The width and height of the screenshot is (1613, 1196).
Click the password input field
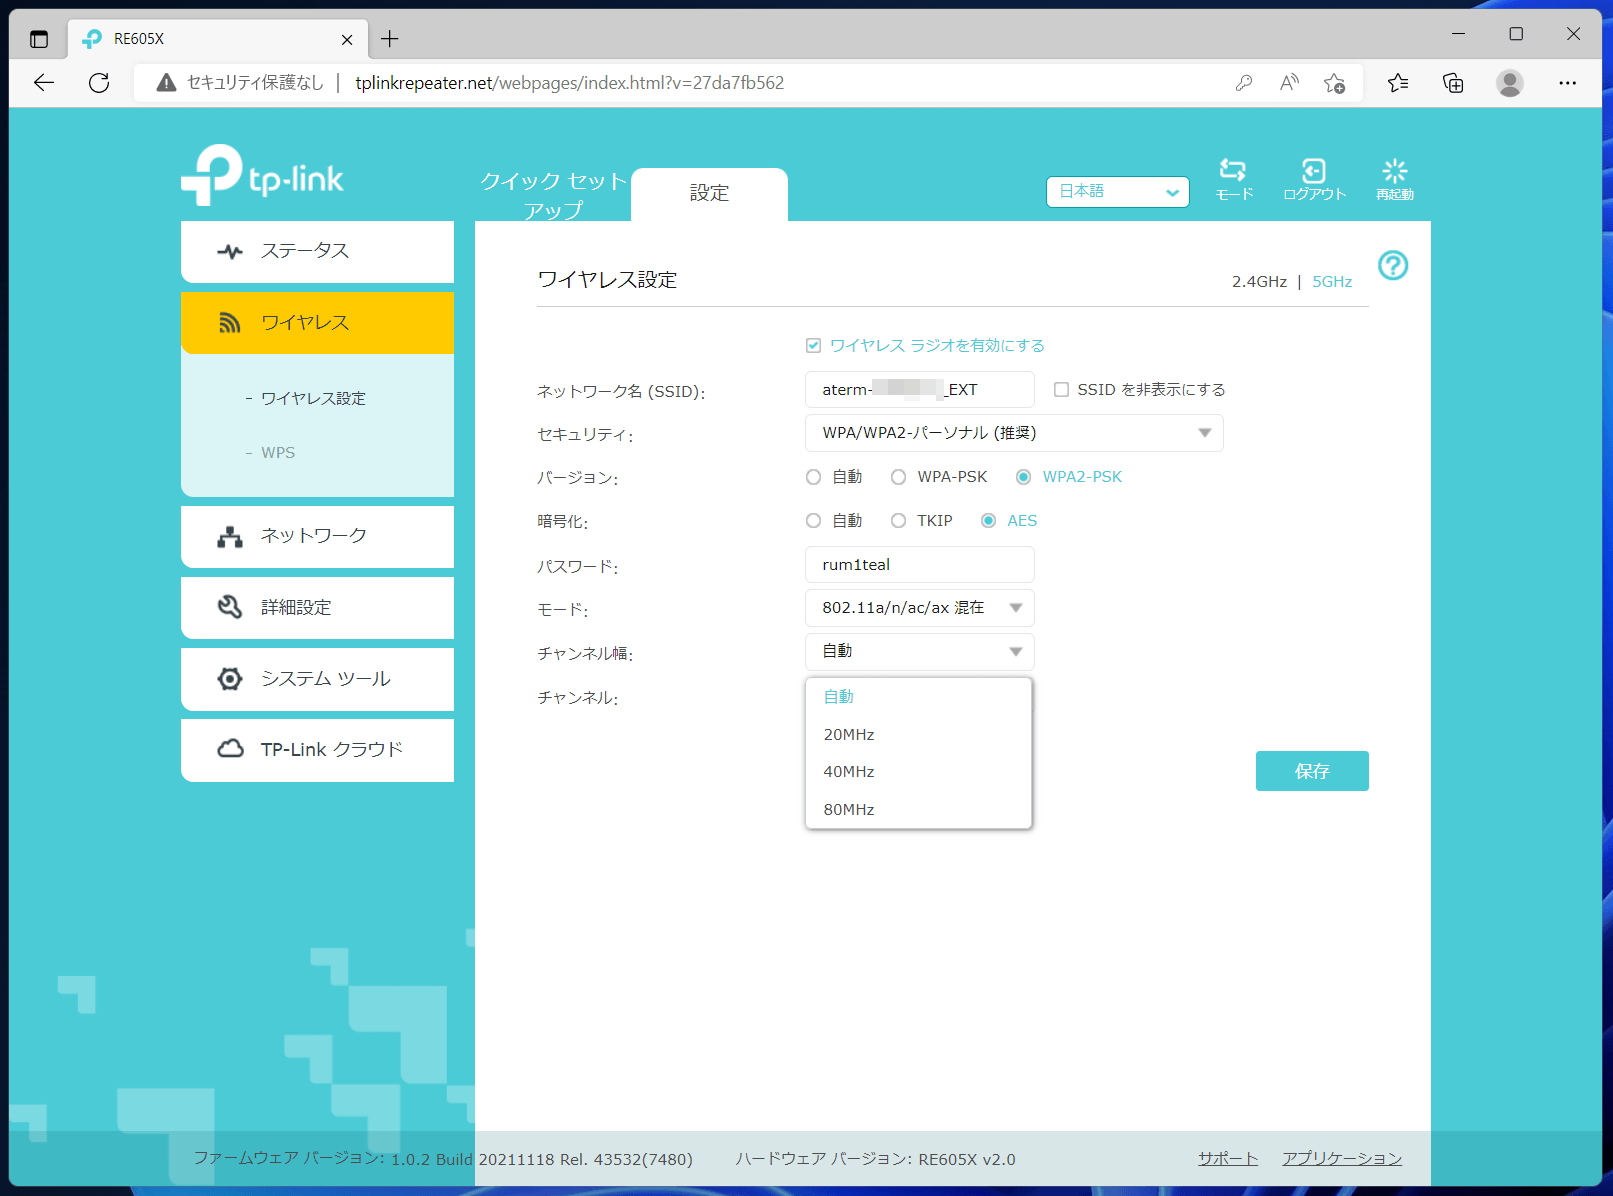(920, 565)
